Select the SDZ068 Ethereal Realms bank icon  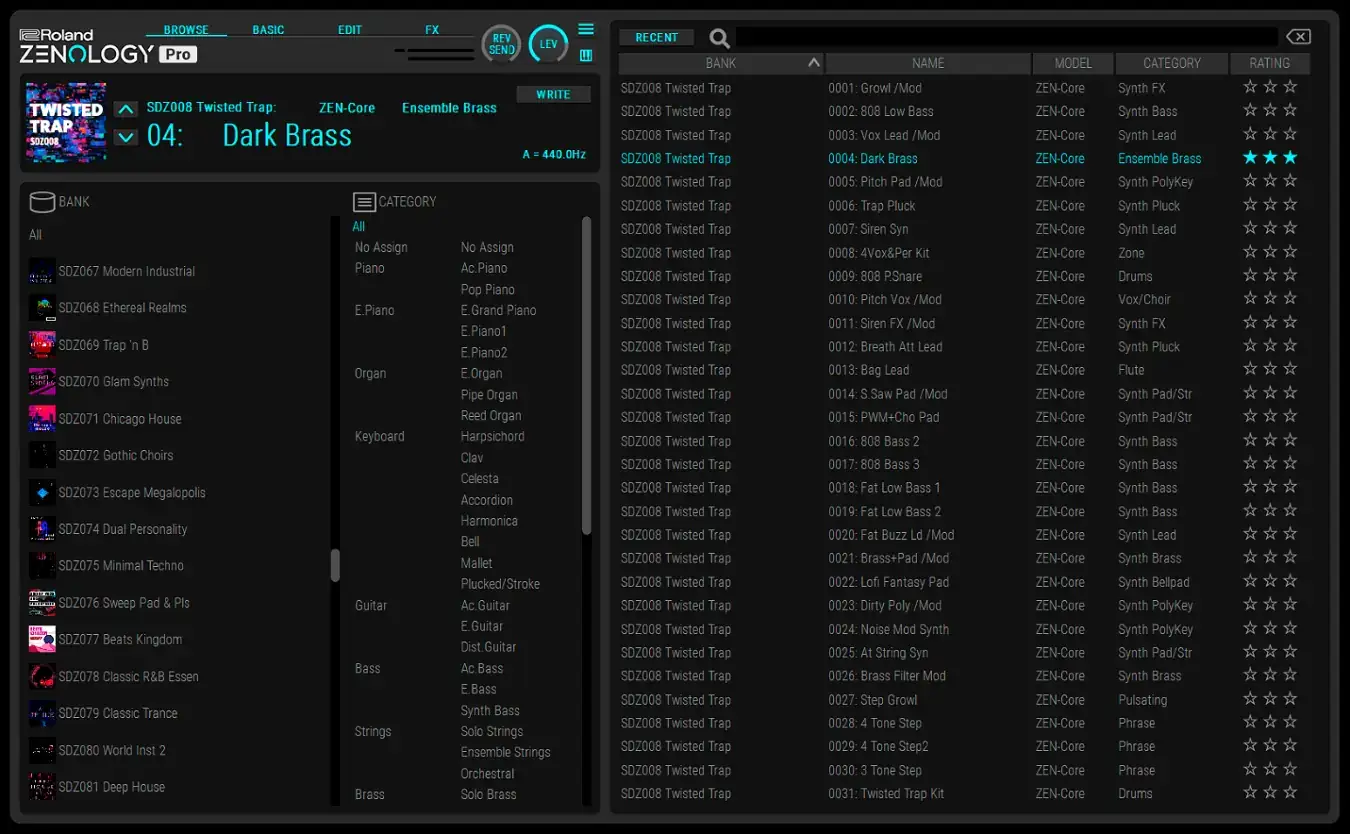click(42, 308)
